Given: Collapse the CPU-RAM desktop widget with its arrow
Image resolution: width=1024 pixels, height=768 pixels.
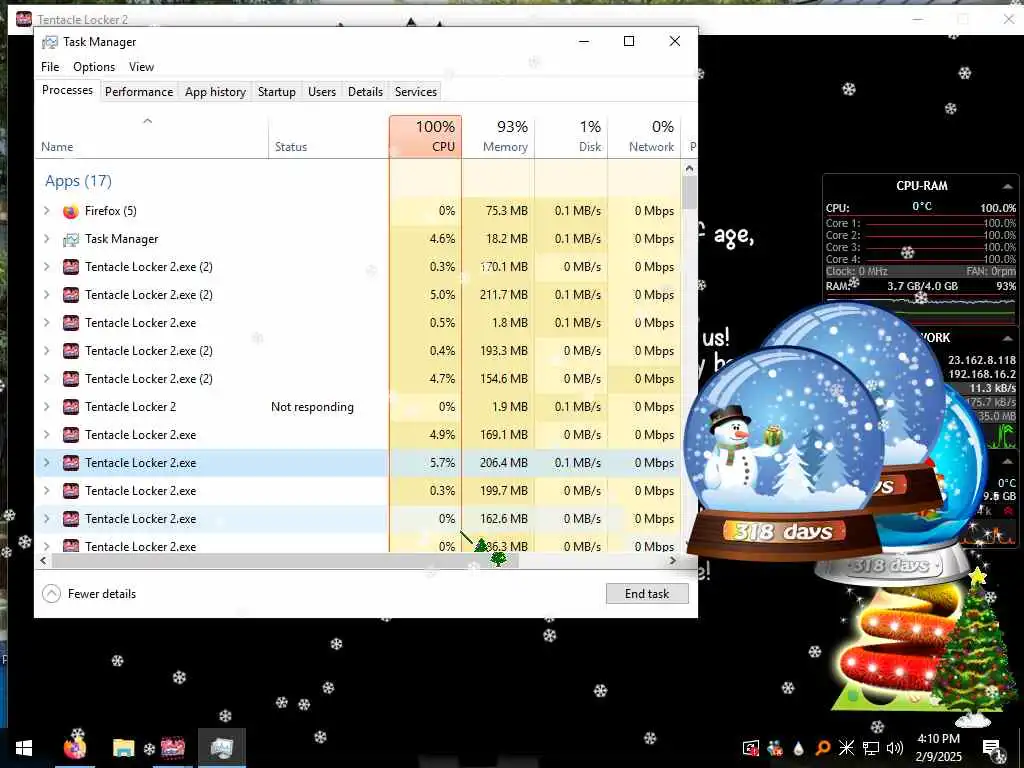Looking at the screenshot, I should point(1008,187).
